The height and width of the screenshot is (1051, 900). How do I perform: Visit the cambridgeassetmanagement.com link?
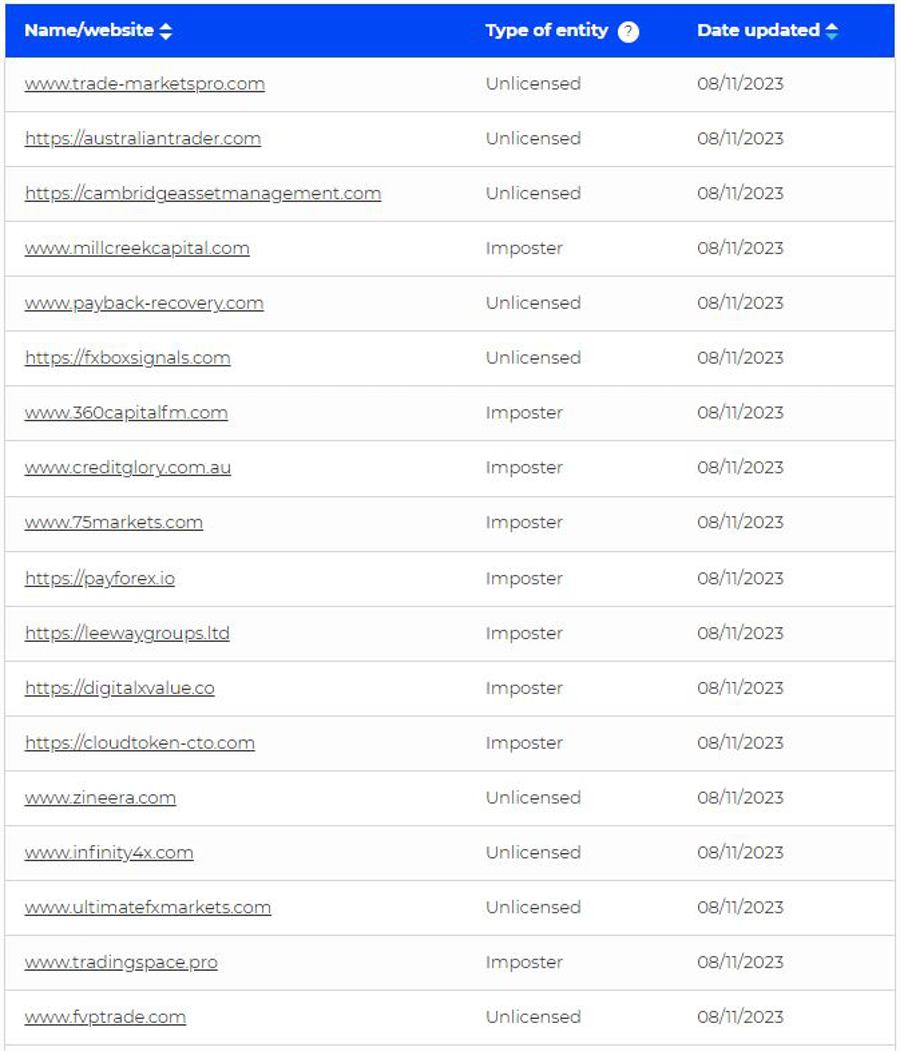pos(203,193)
